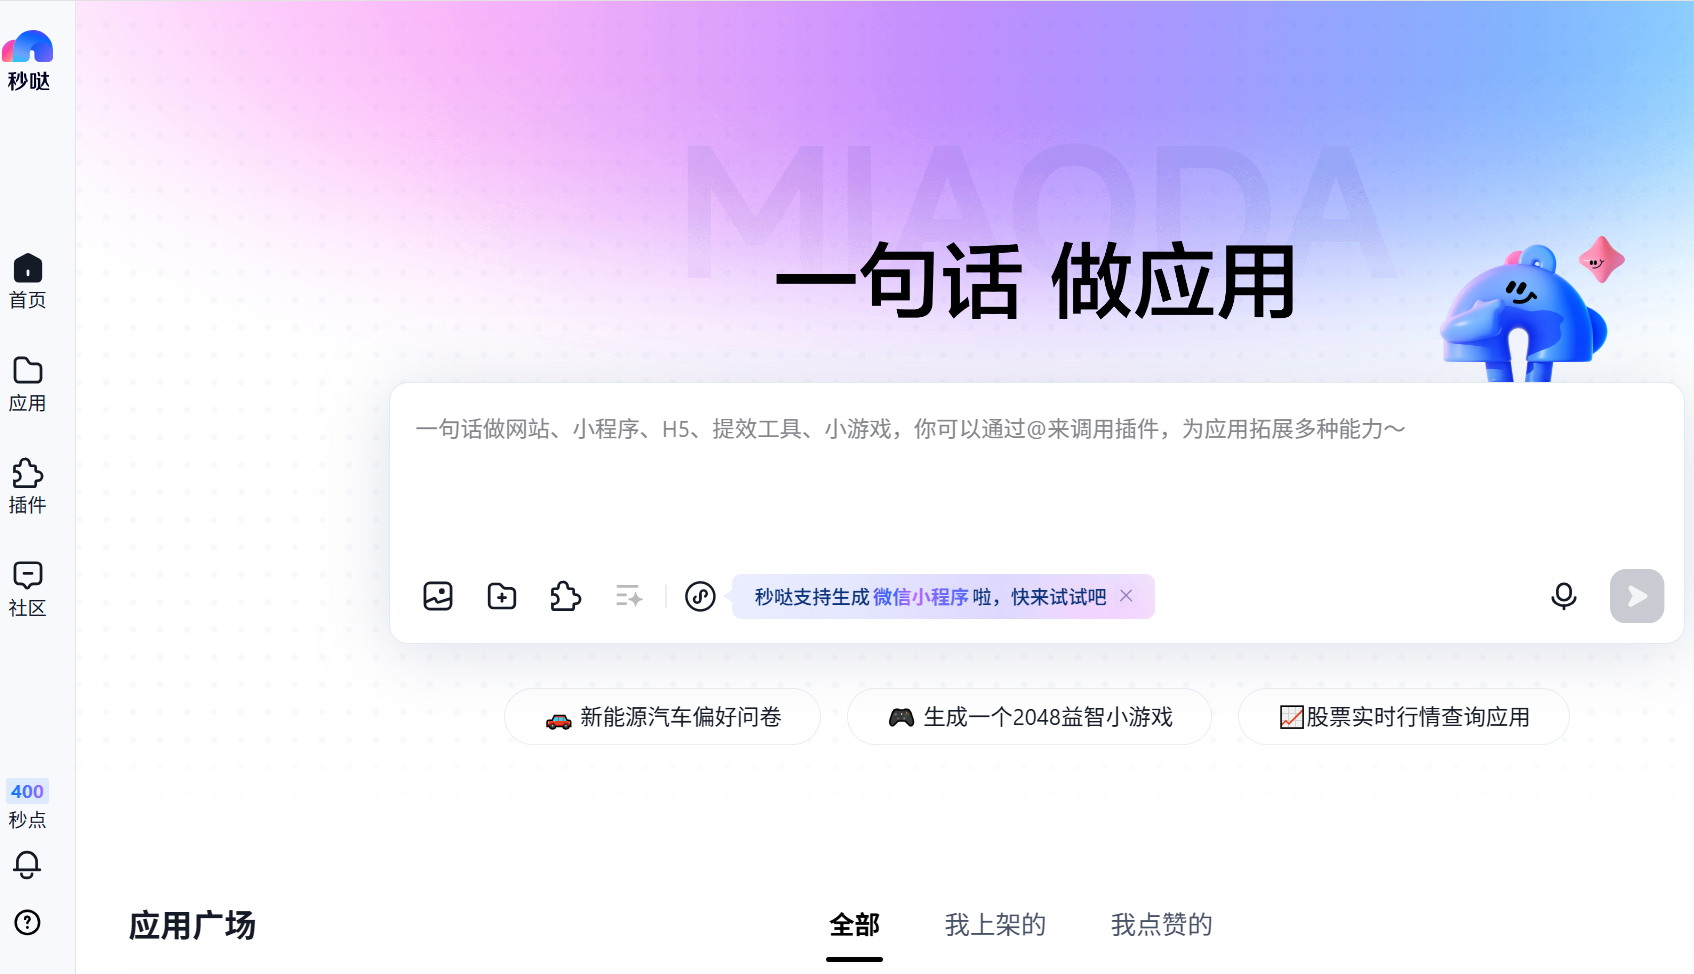Viewport: 1694px width, 974px height.
Task: Click the WeChat mini program icon
Action: pyautogui.click(x=700, y=596)
